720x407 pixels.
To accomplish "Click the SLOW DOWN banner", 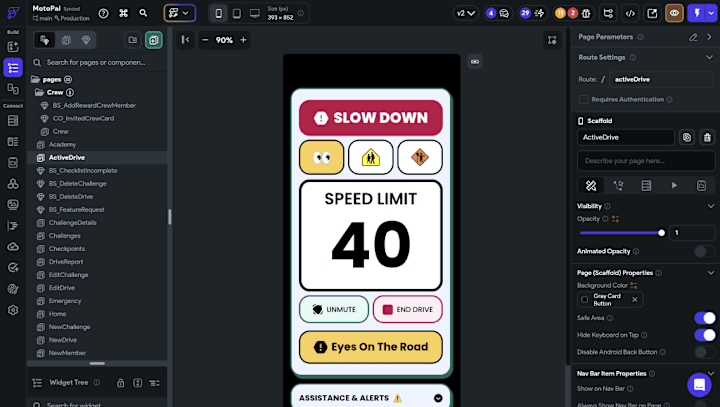I will (371, 118).
